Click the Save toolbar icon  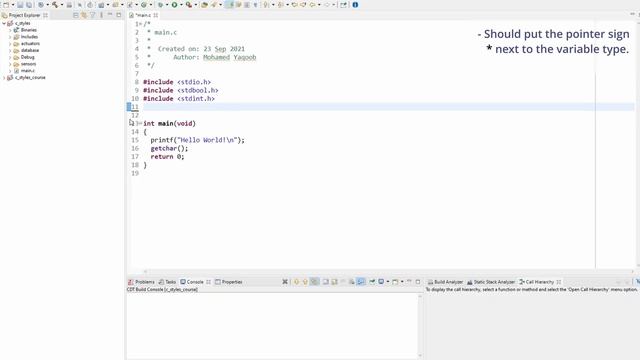pyautogui.click(x=20, y=5)
